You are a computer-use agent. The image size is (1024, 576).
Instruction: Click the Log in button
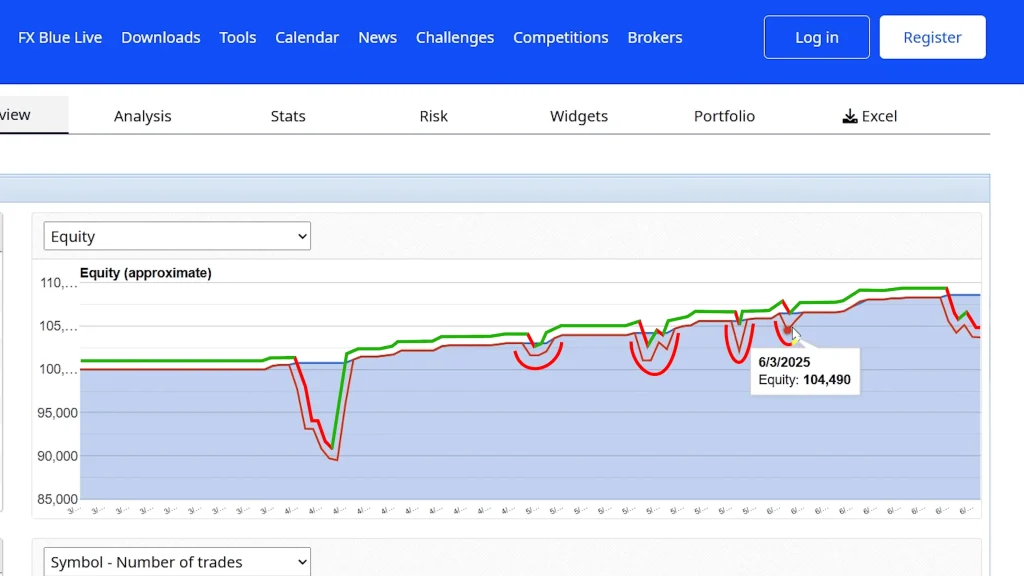pos(816,37)
